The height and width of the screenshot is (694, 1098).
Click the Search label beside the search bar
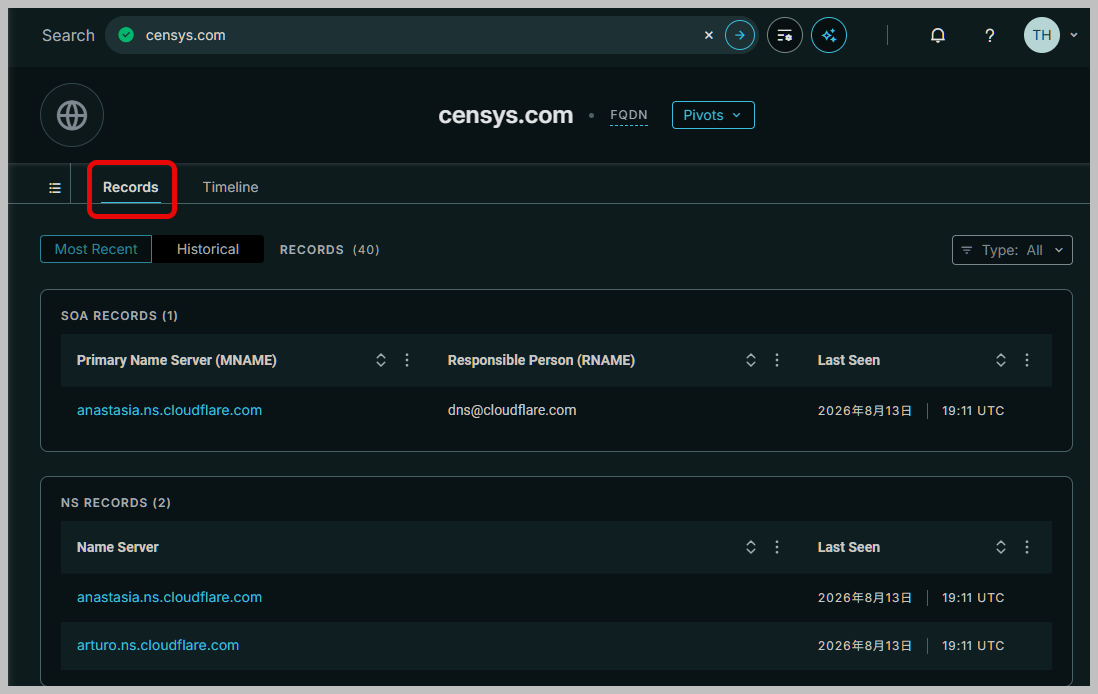(68, 35)
